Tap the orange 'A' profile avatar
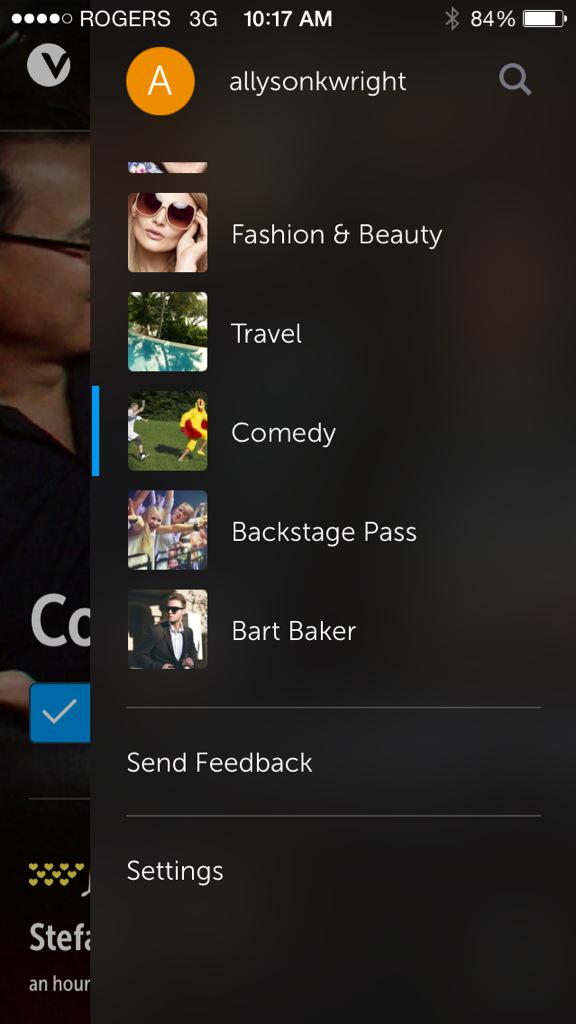This screenshot has height=1024, width=576. [x=160, y=81]
